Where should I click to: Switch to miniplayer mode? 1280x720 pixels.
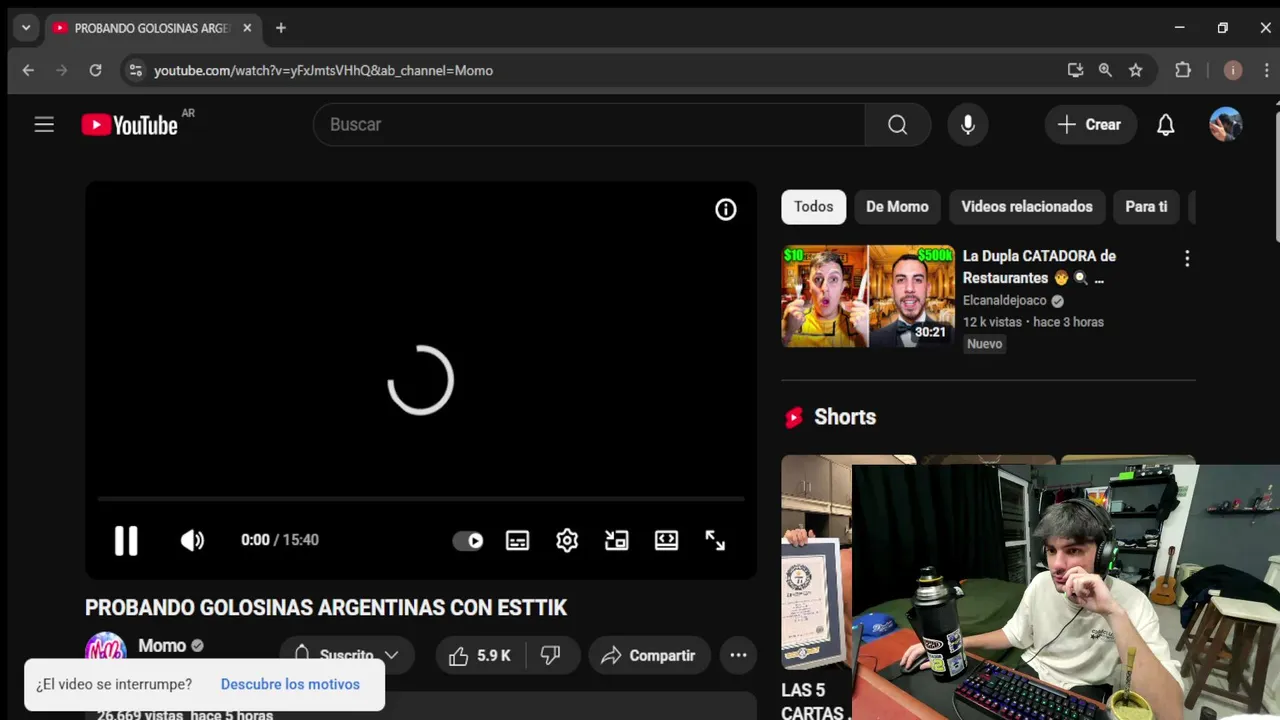617,540
